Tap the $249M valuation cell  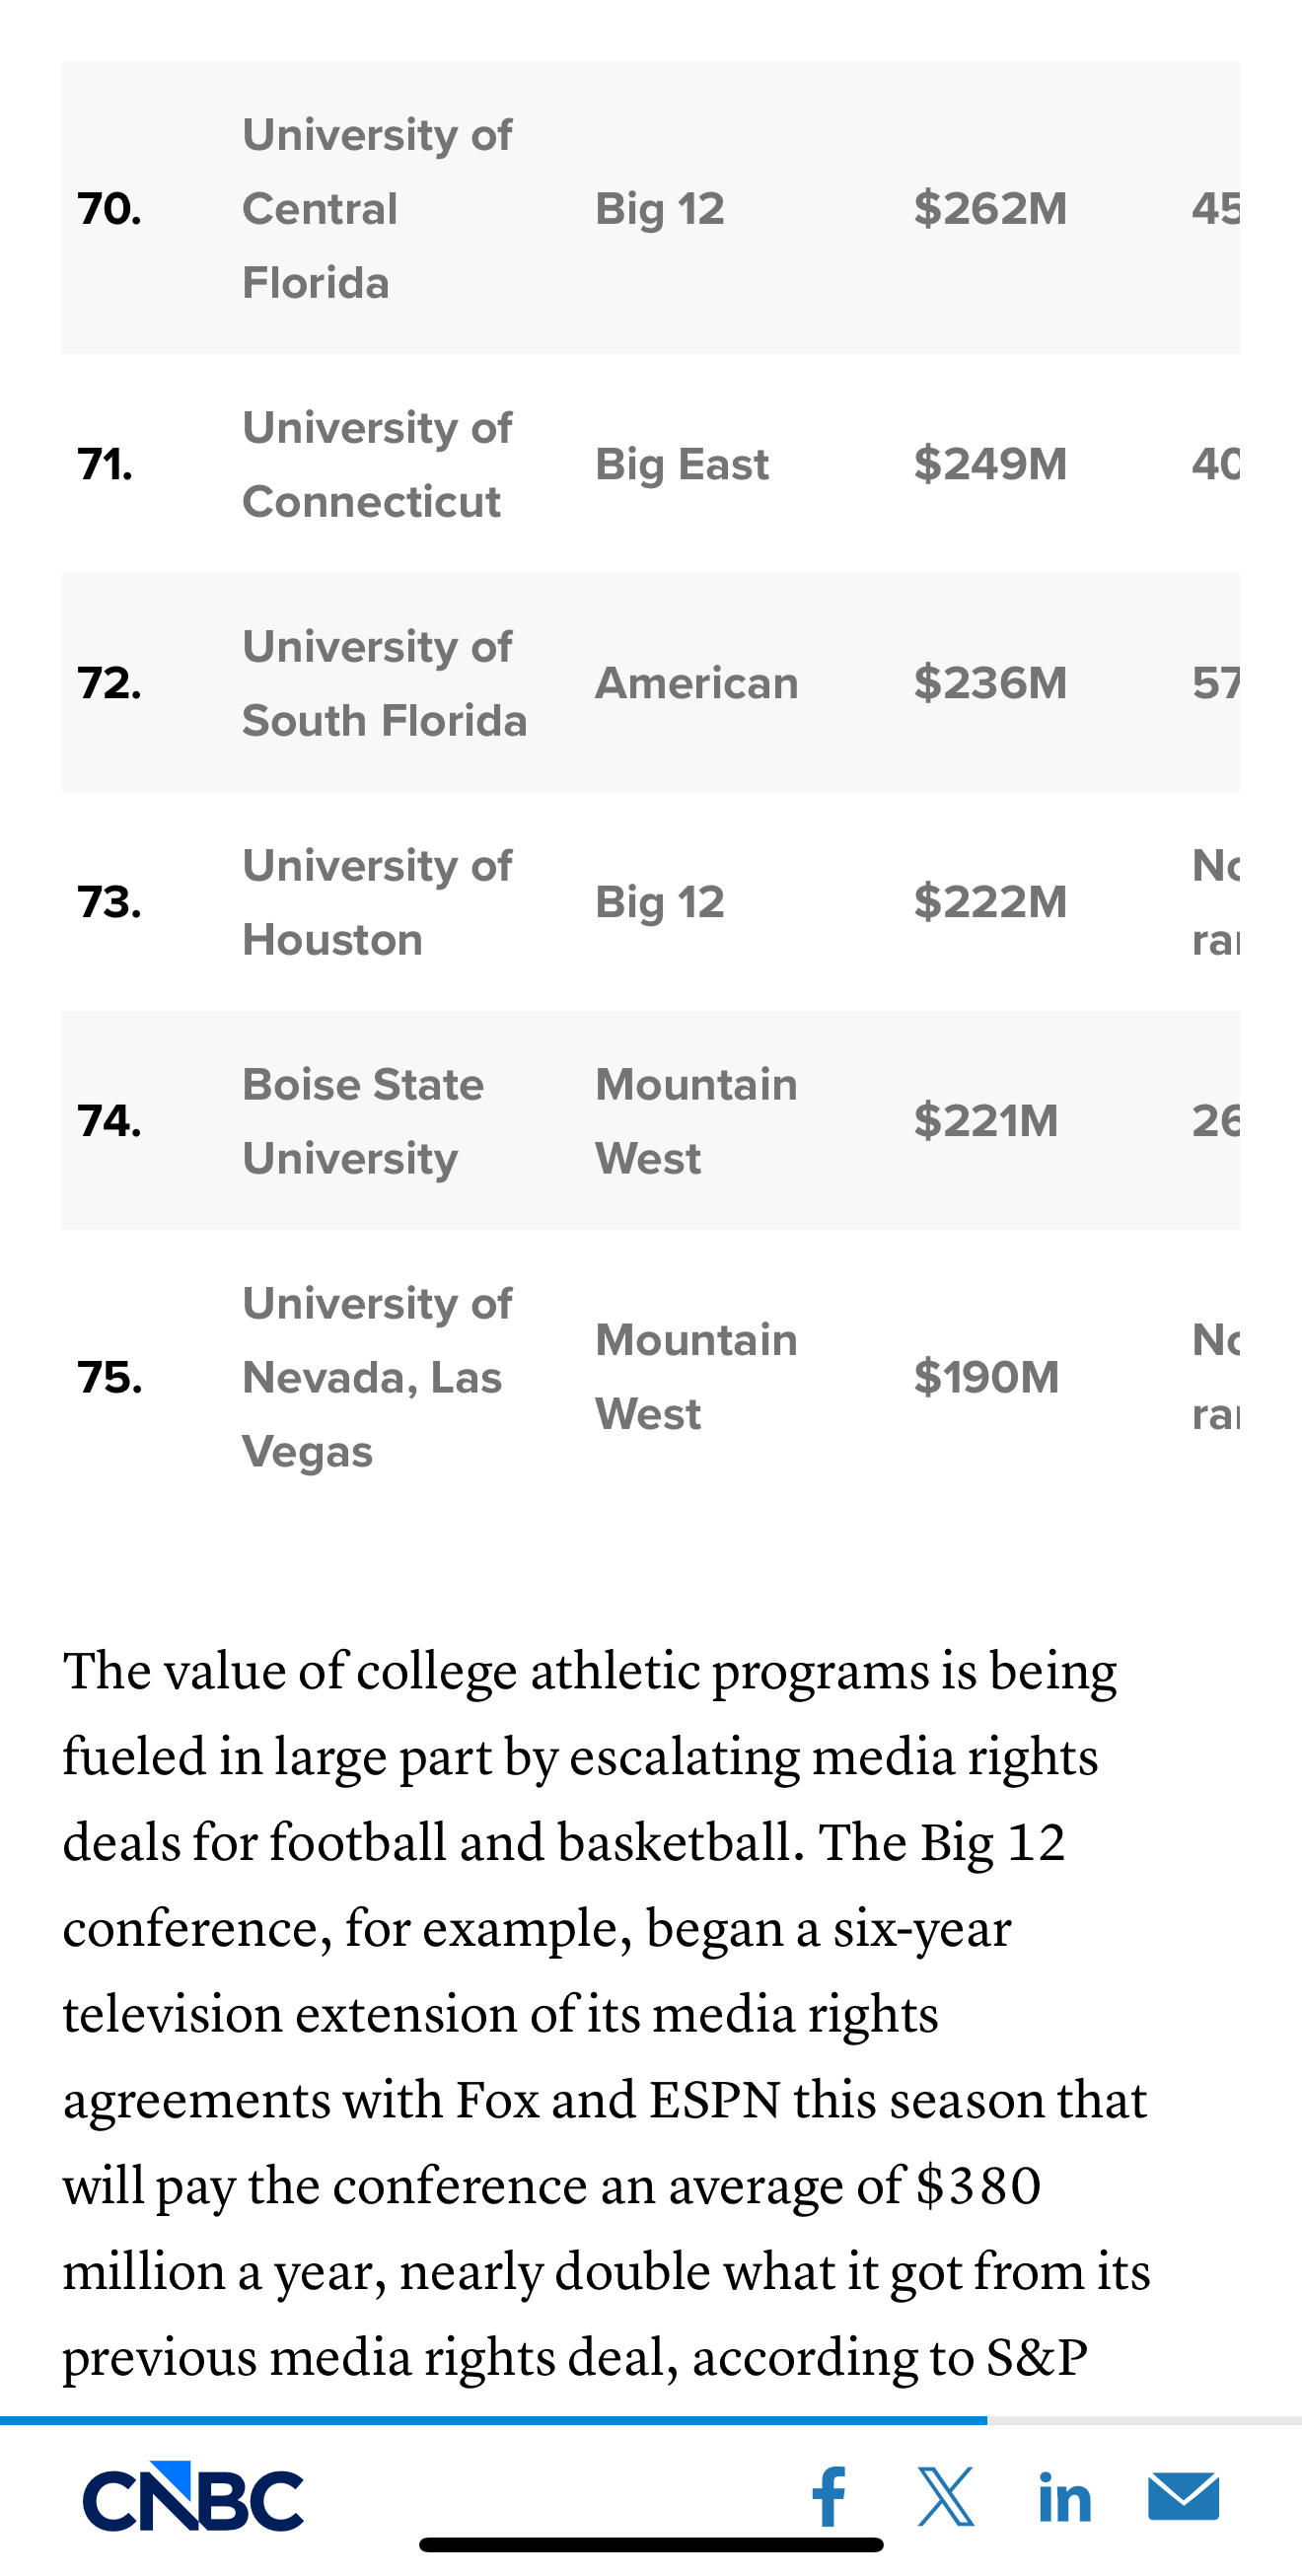990,465
